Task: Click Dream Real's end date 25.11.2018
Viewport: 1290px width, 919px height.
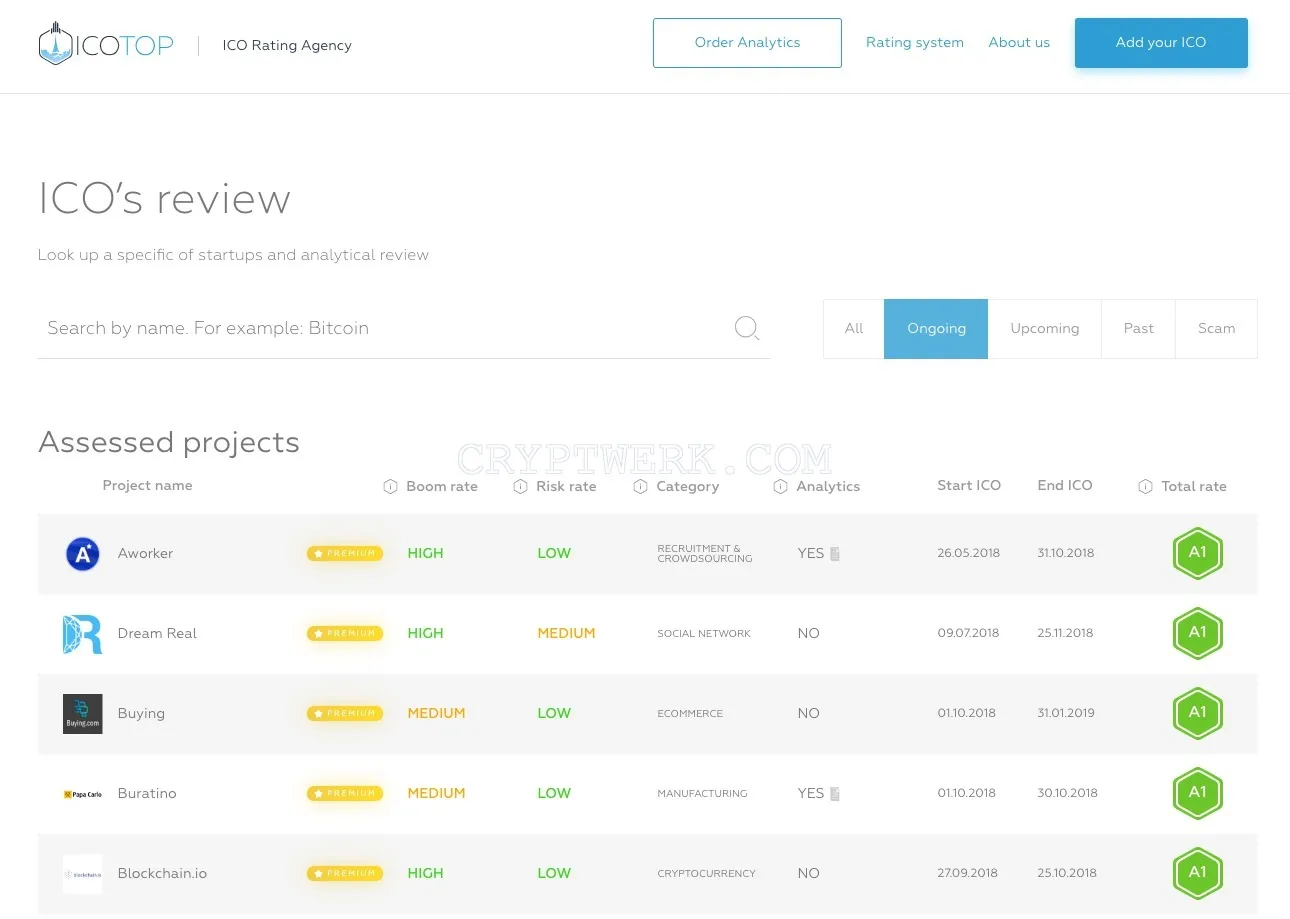Action: (x=1065, y=634)
